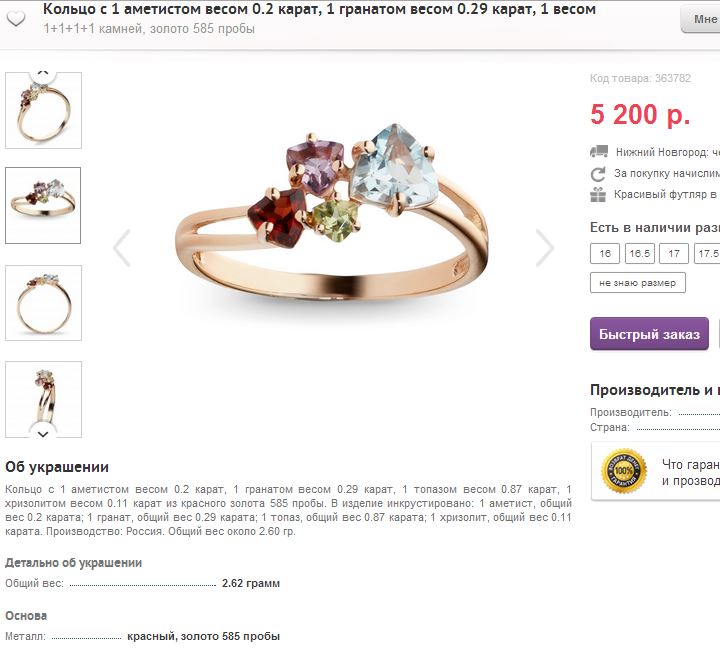Click the main ring product image

[333, 216]
